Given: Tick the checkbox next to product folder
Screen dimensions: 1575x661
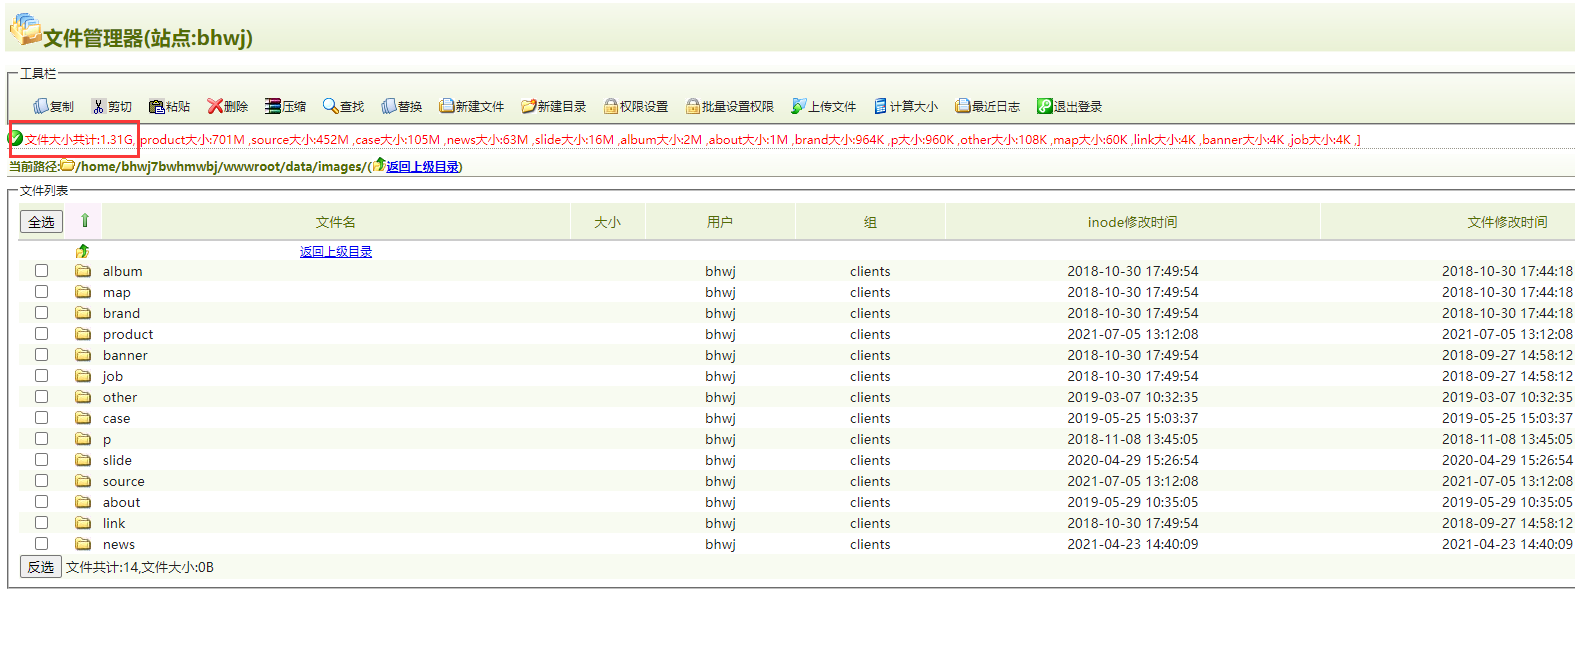Looking at the screenshot, I should [41, 334].
